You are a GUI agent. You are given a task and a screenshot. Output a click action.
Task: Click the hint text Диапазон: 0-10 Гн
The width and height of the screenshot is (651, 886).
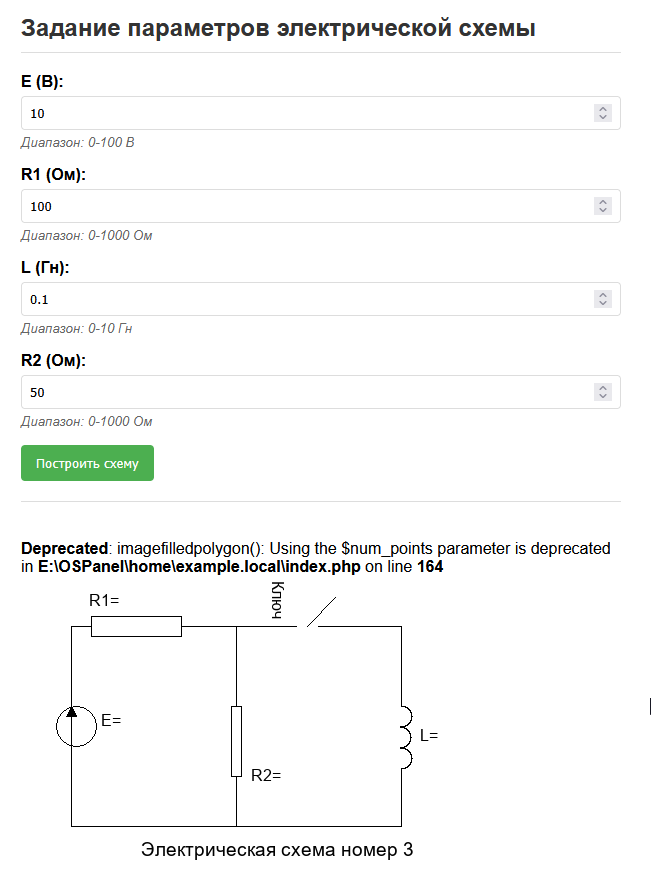[76, 328]
